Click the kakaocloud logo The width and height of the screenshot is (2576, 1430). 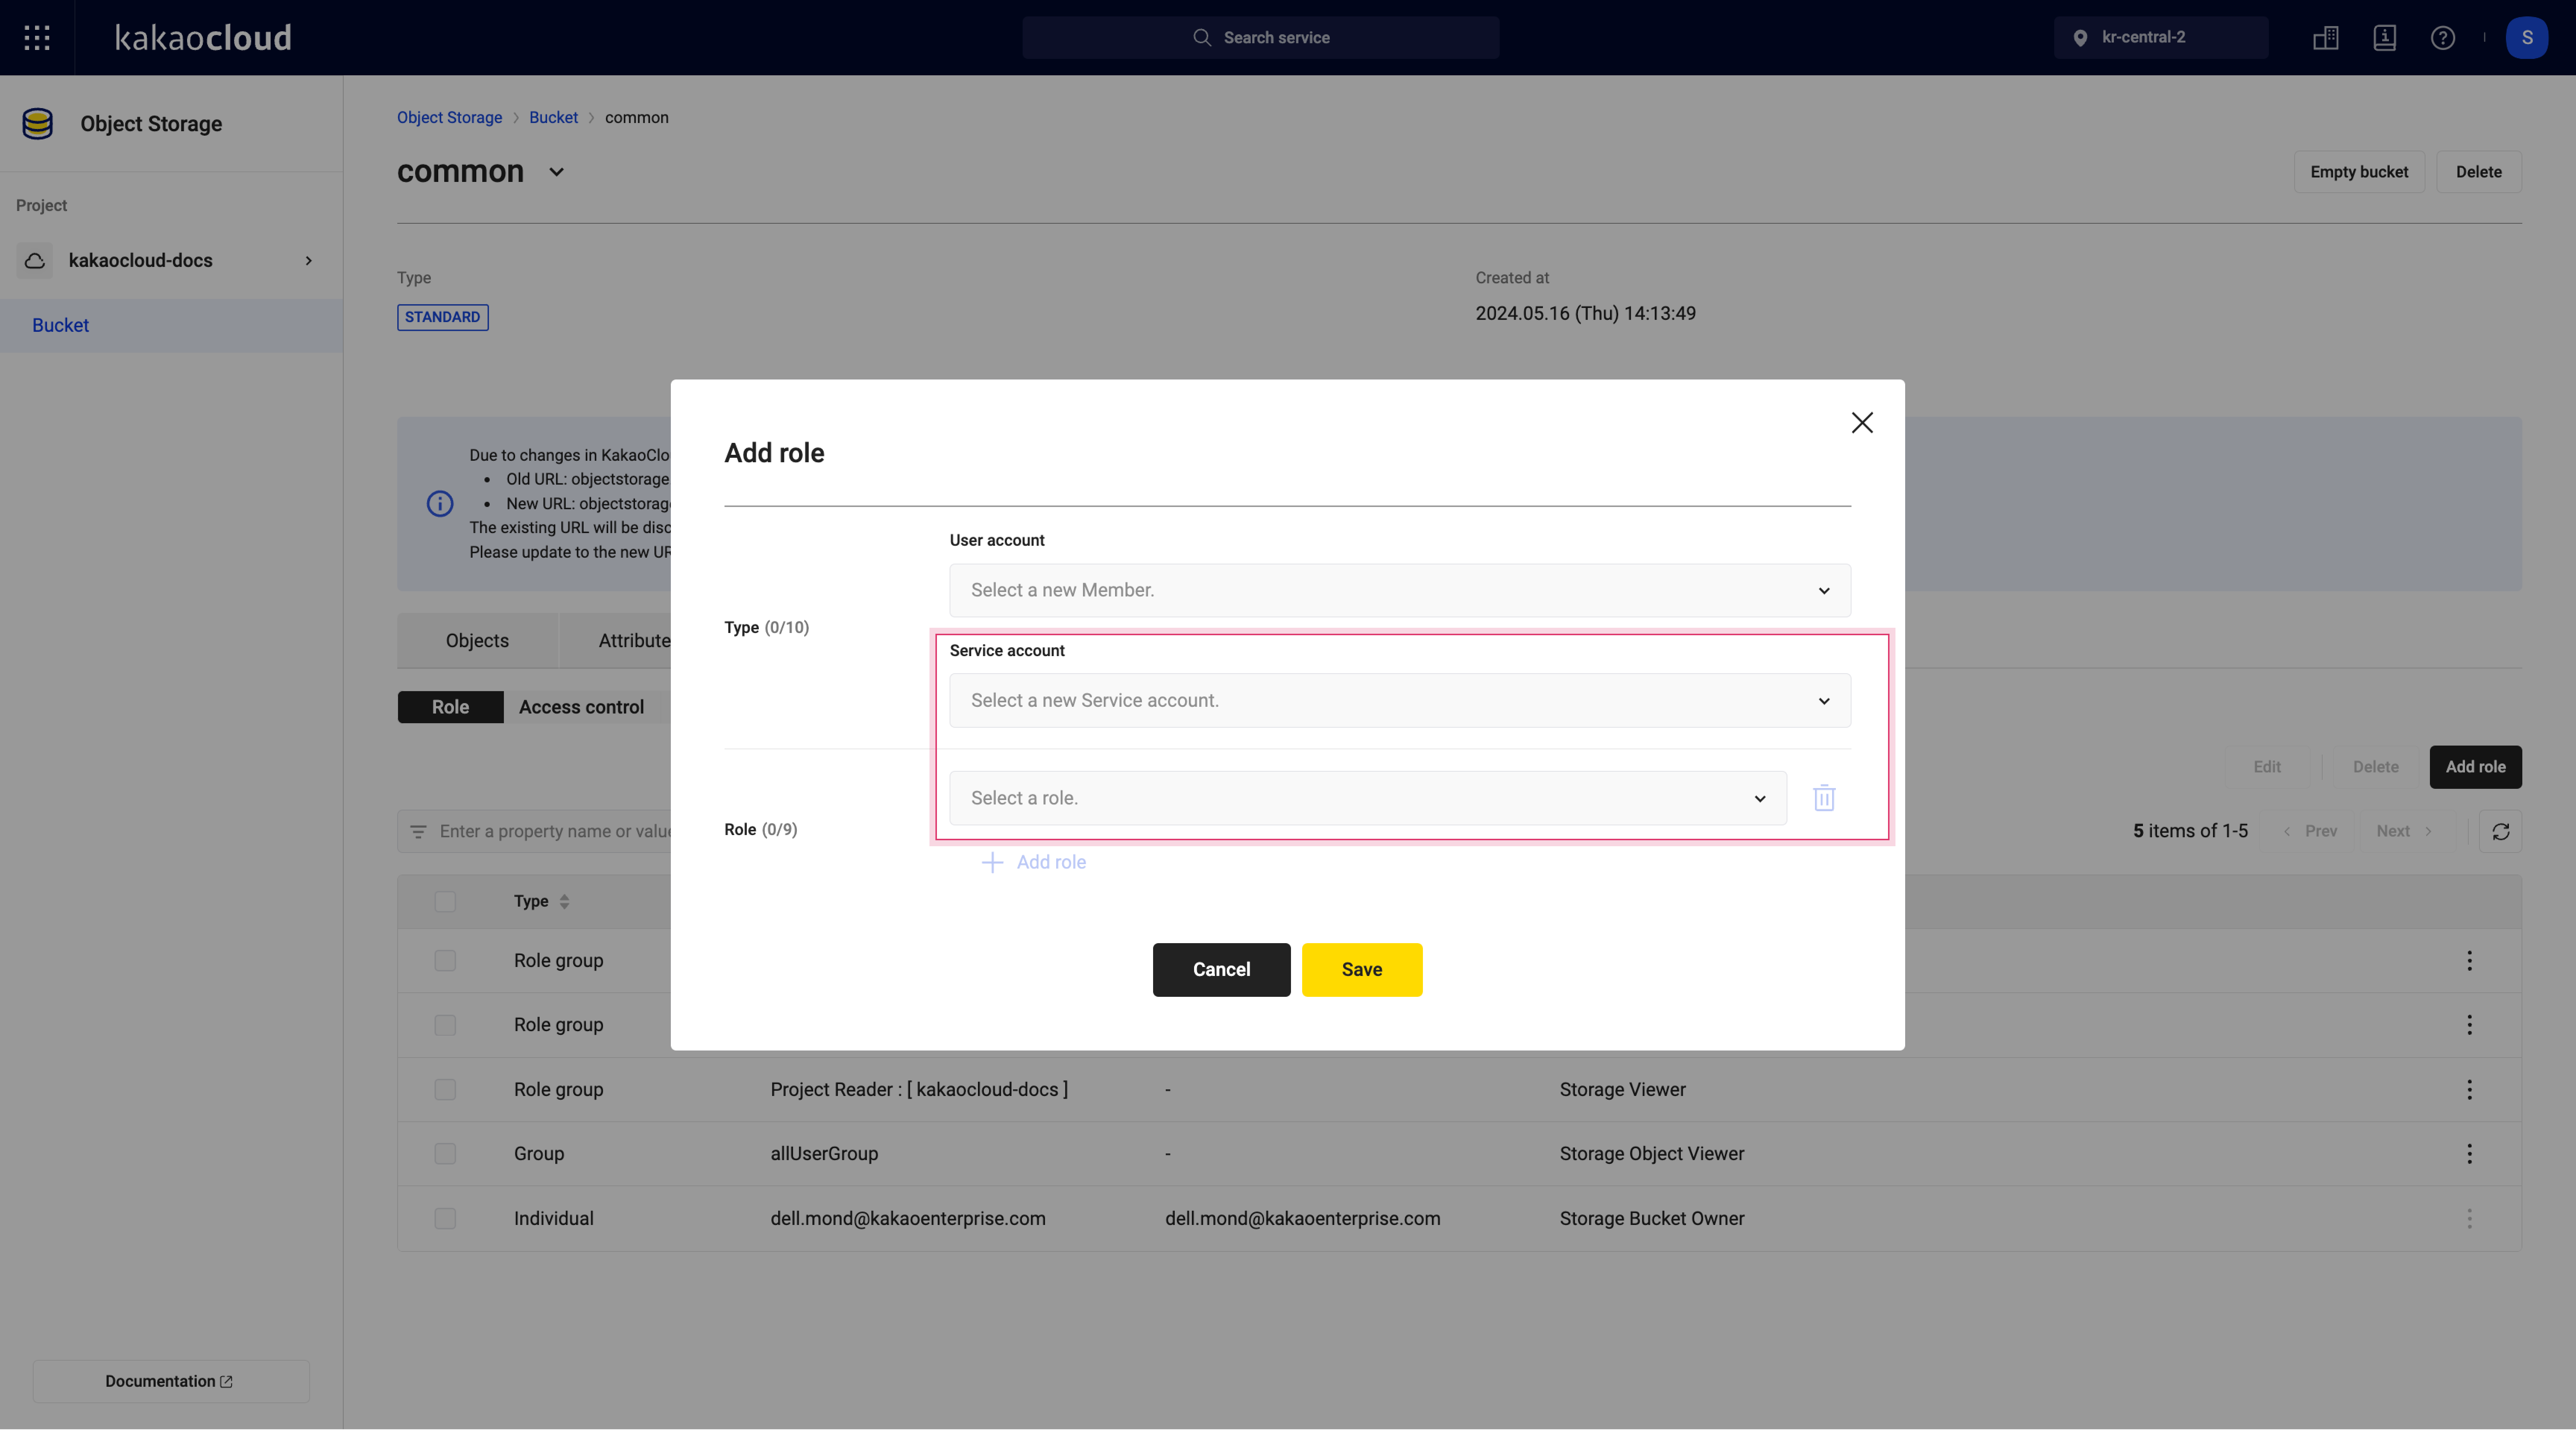click(x=203, y=38)
